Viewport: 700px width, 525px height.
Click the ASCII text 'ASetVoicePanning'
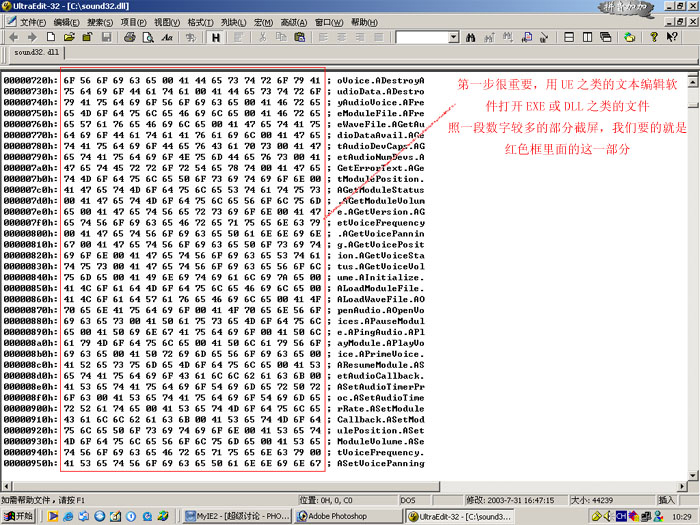coord(380,463)
